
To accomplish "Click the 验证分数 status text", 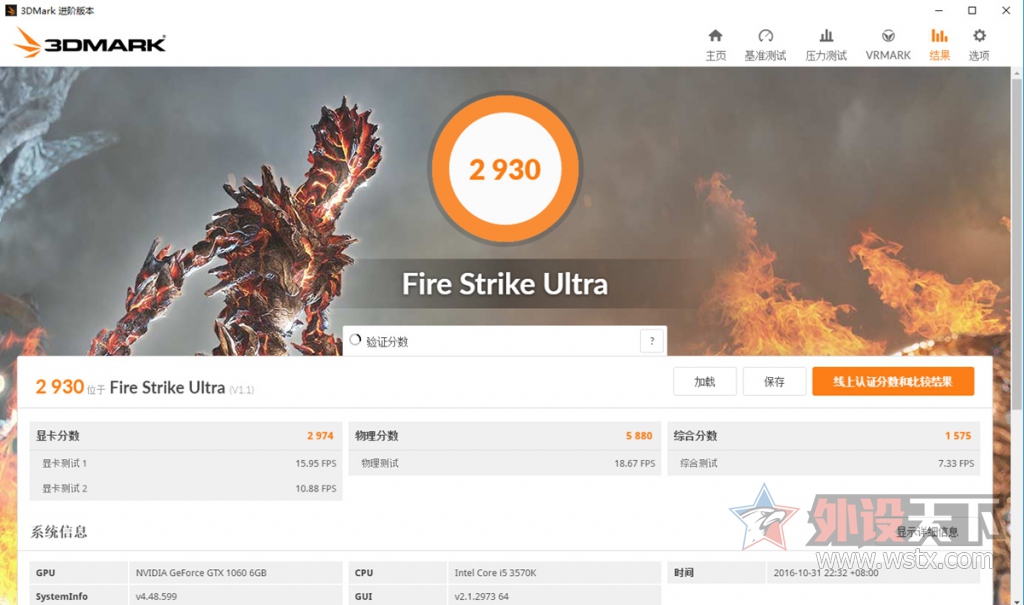I will pos(387,342).
